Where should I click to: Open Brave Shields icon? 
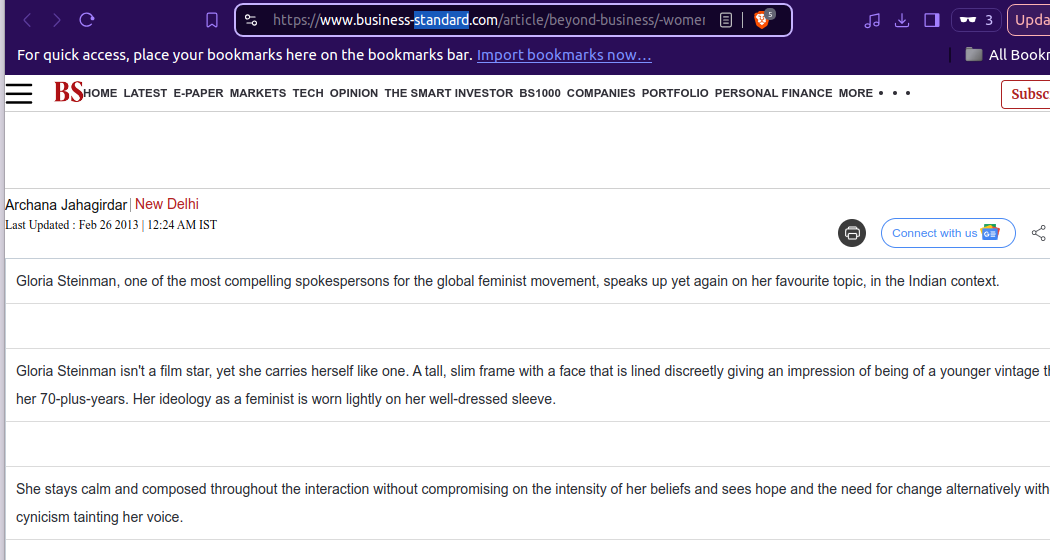(x=762, y=19)
